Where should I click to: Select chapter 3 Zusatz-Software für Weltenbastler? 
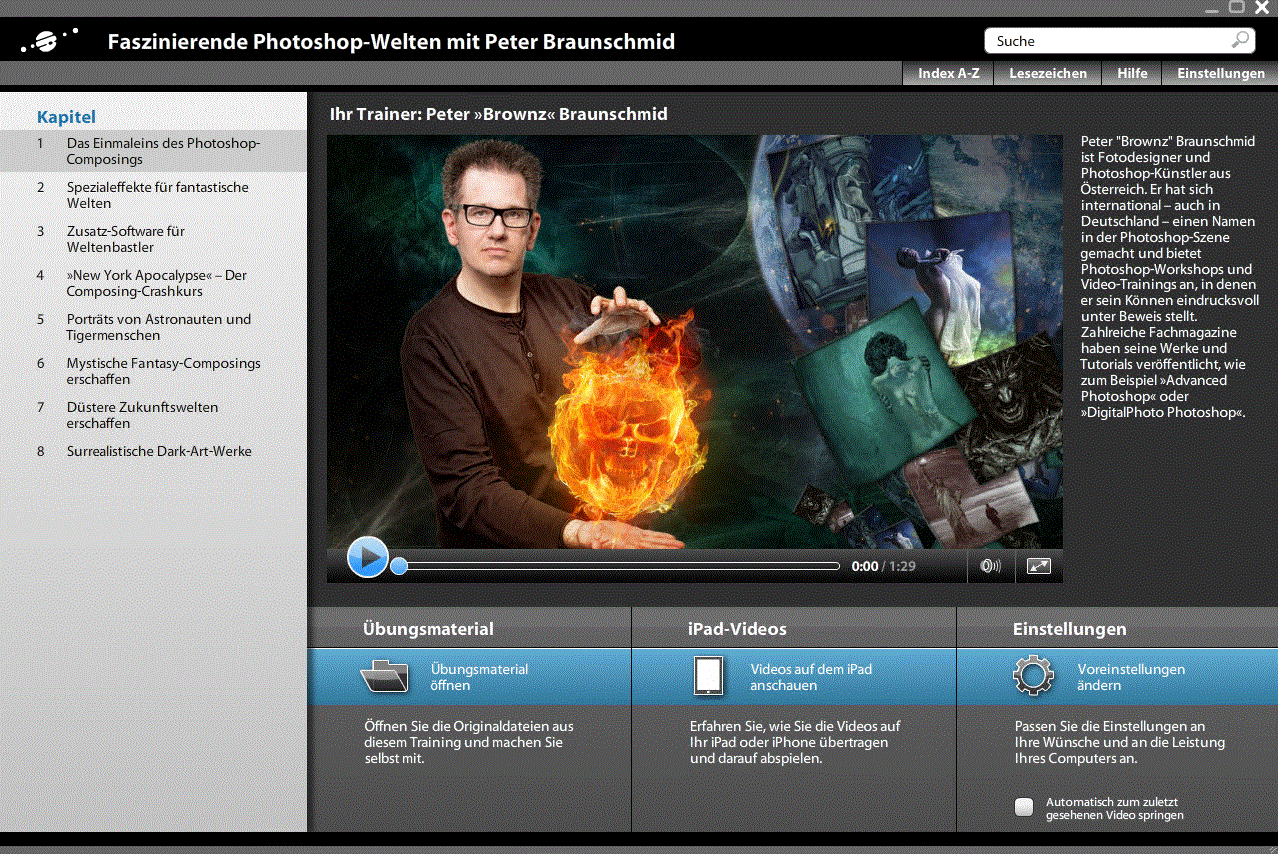point(154,239)
